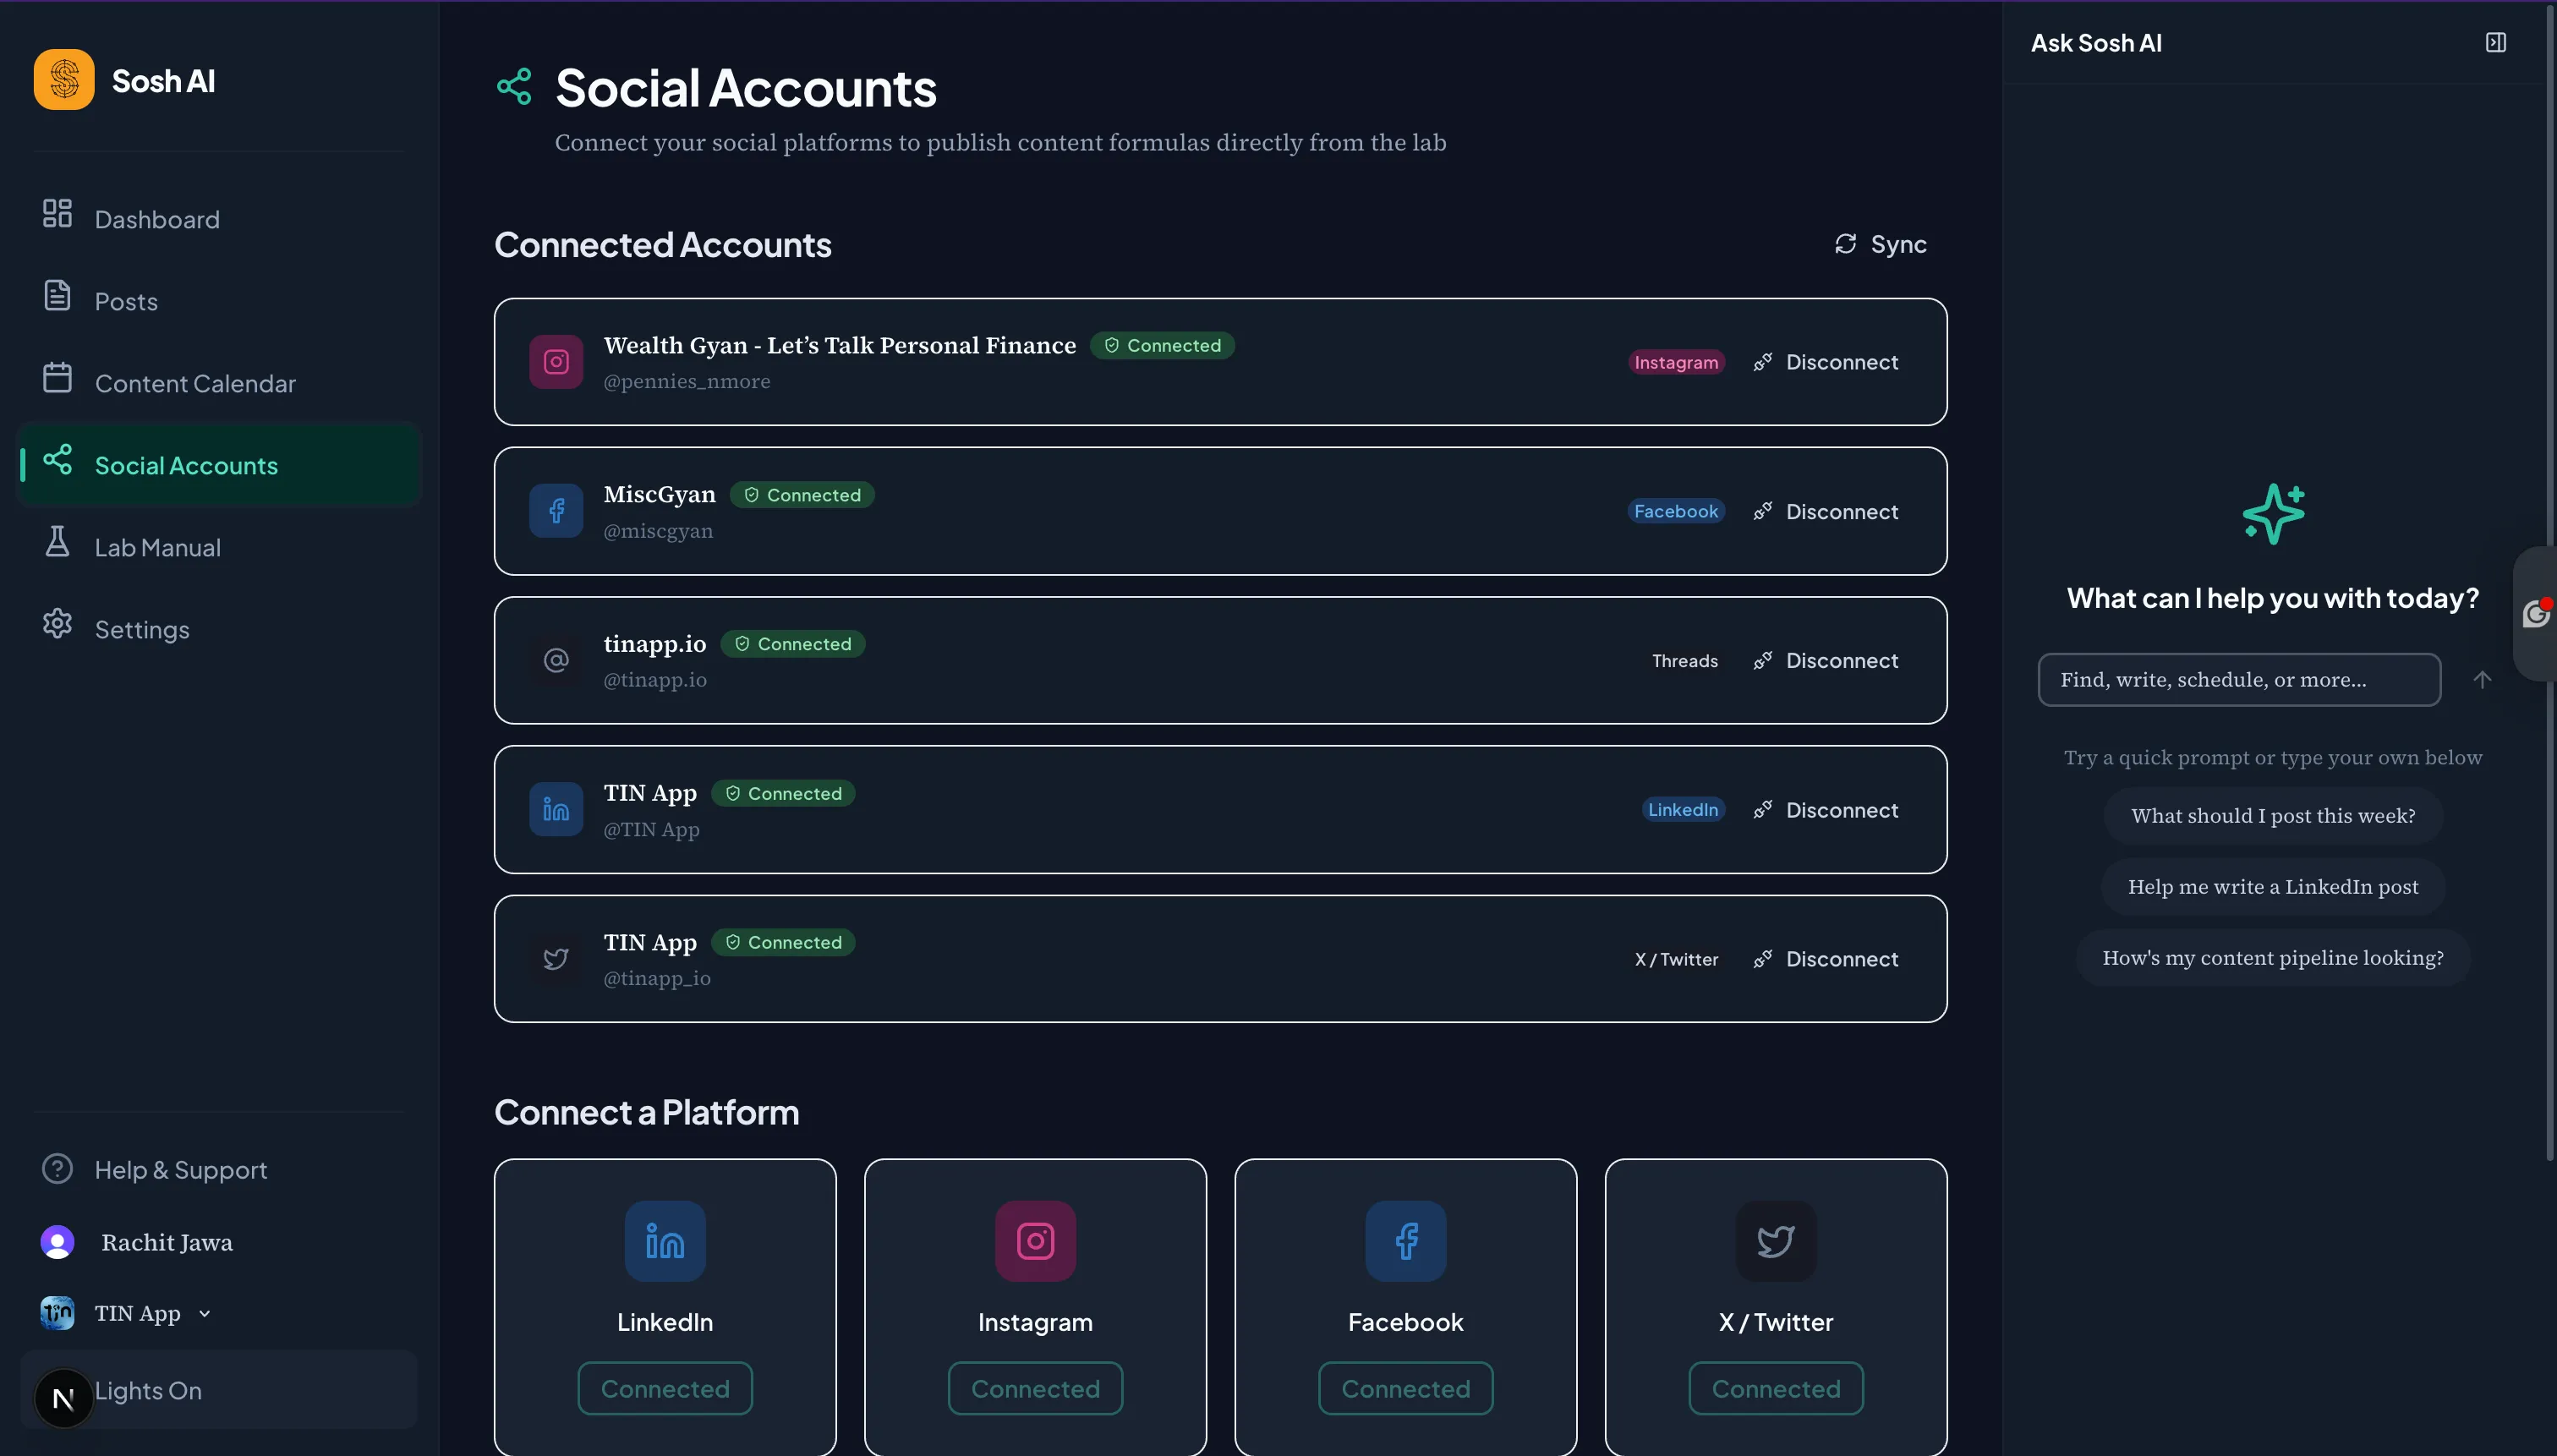Image resolution: width=2557 pixels, height=1456 pixels.
Task: Click Connected button on X / Twitter card
Action: (1776, 1388)
